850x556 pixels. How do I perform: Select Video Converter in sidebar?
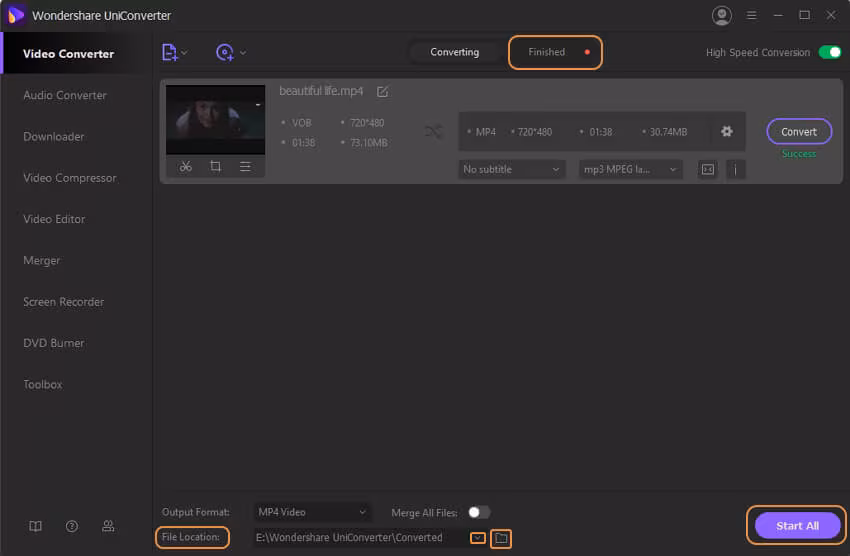77,54
